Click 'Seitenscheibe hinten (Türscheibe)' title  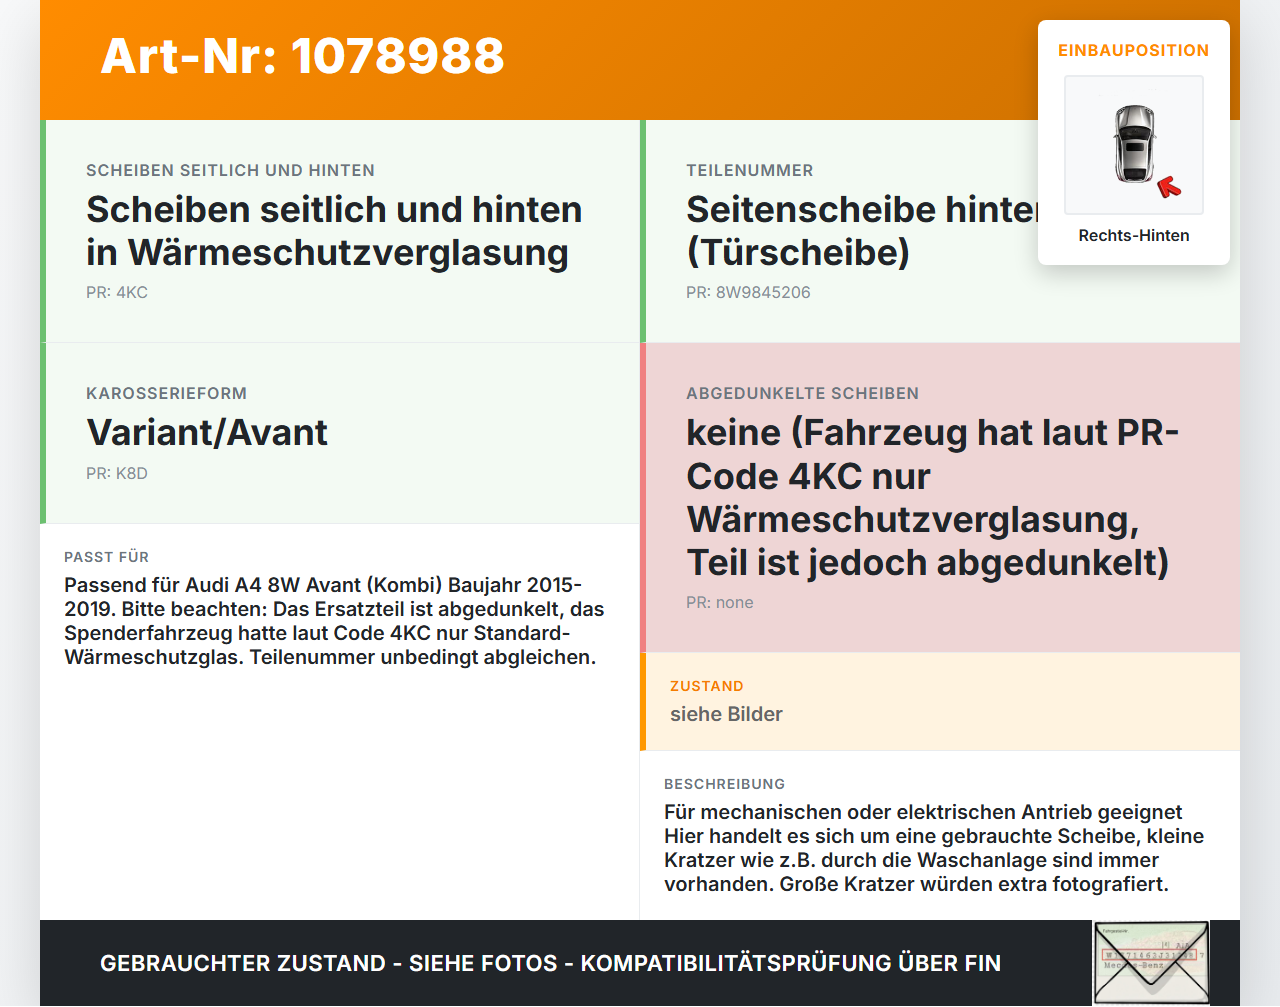(x=862, y=231)
